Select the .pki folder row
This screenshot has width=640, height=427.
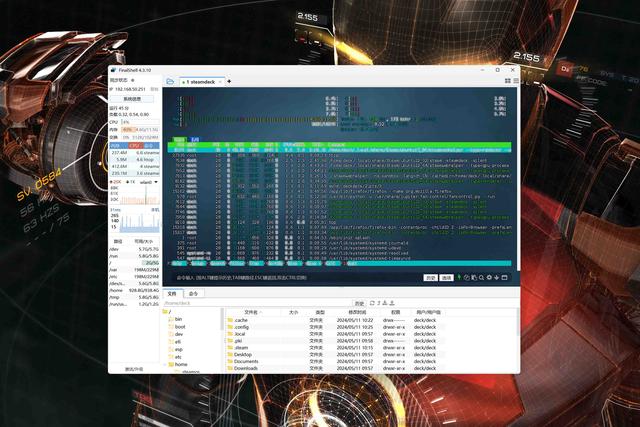pyautogui.click(x=335, y=340)
